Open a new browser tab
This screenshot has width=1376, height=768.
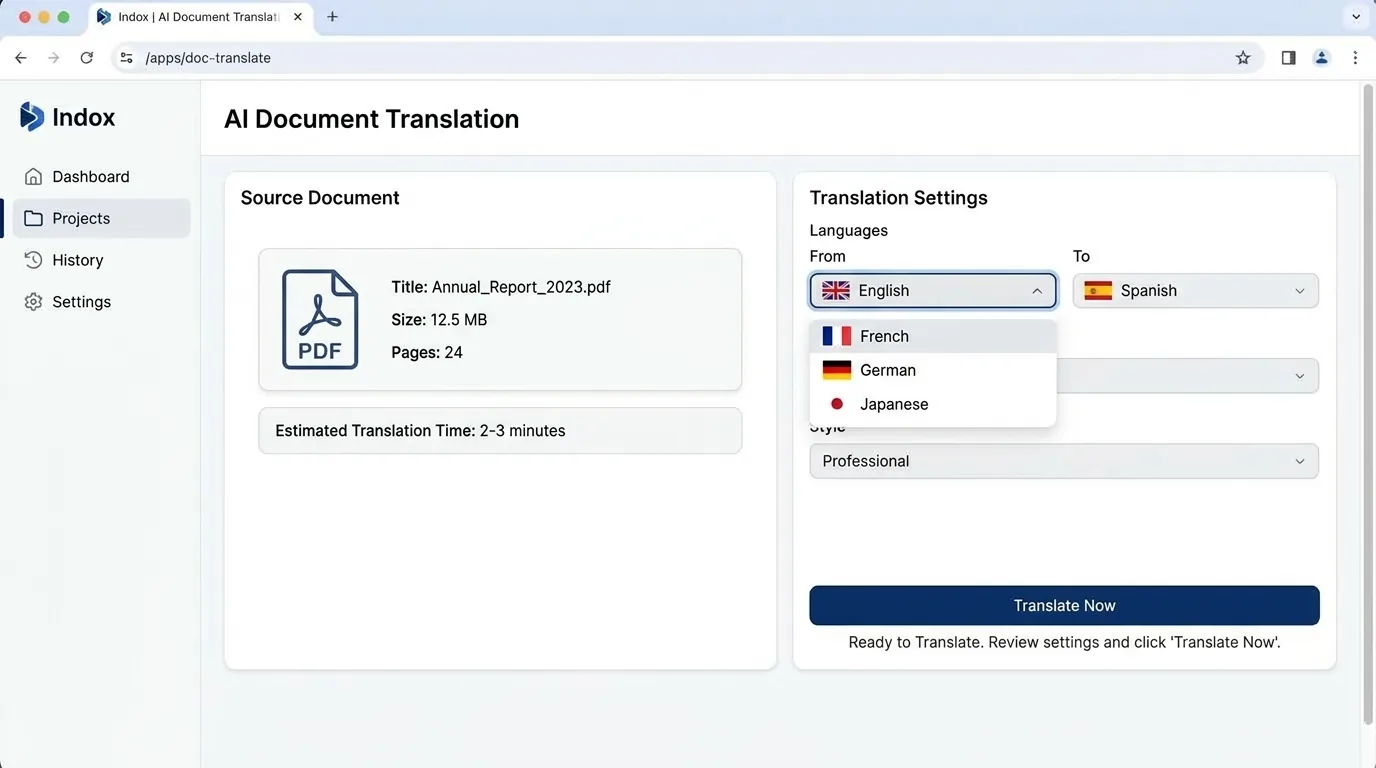click(x=333, y=17)
